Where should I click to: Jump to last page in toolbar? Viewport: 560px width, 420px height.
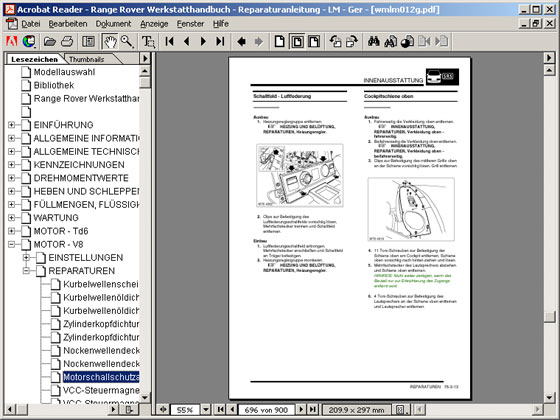coord(220,41)
